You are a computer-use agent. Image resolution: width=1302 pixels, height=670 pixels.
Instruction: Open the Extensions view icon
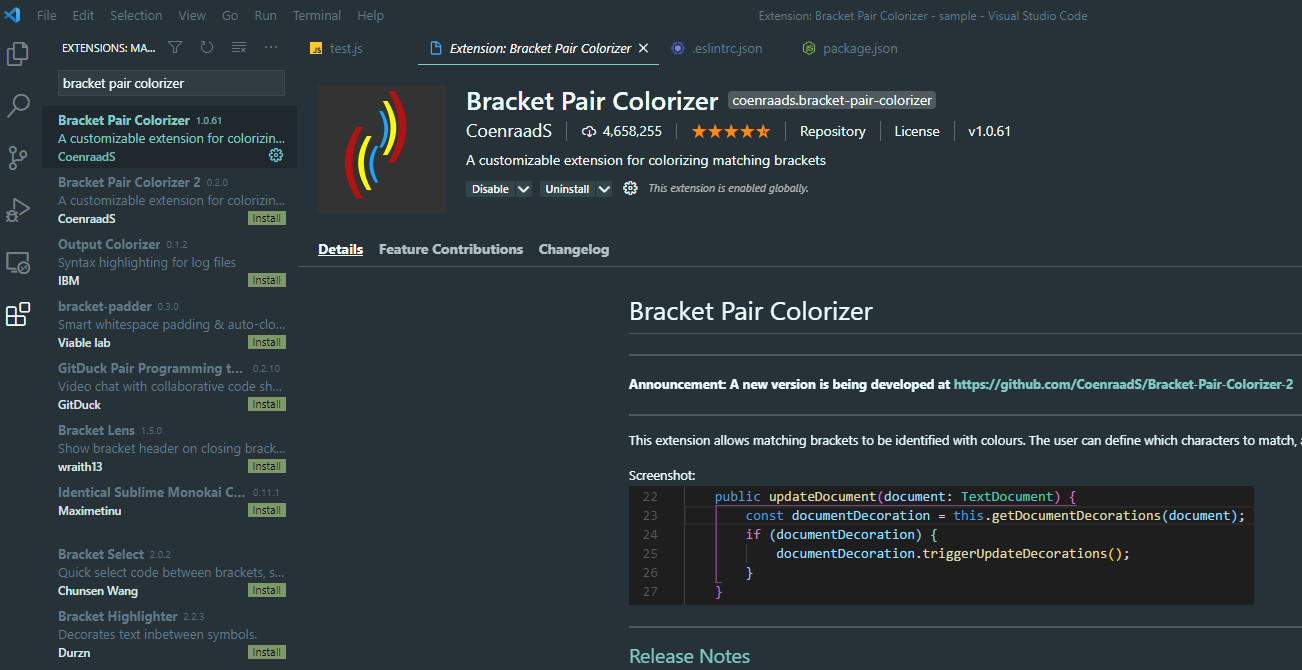coord(18,315)
